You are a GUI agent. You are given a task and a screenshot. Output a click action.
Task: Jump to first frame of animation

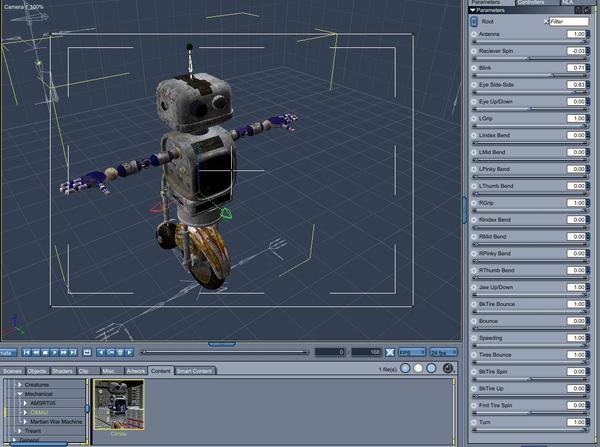tap(26, 352)
